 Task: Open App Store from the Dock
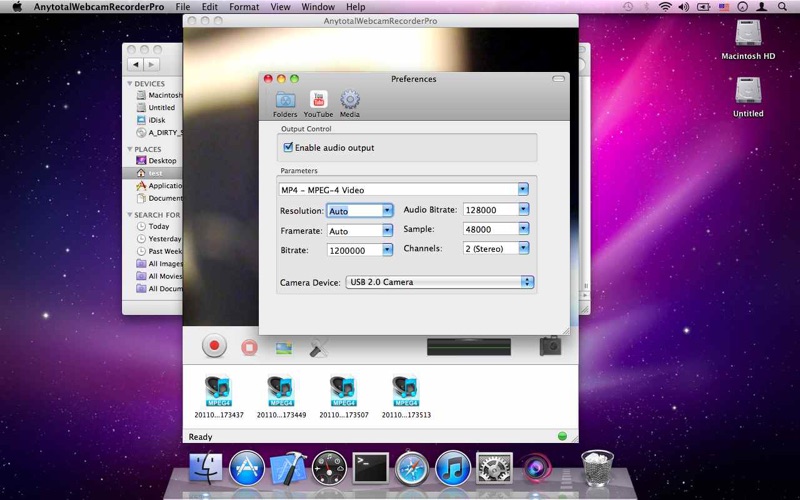click(247, 468)
